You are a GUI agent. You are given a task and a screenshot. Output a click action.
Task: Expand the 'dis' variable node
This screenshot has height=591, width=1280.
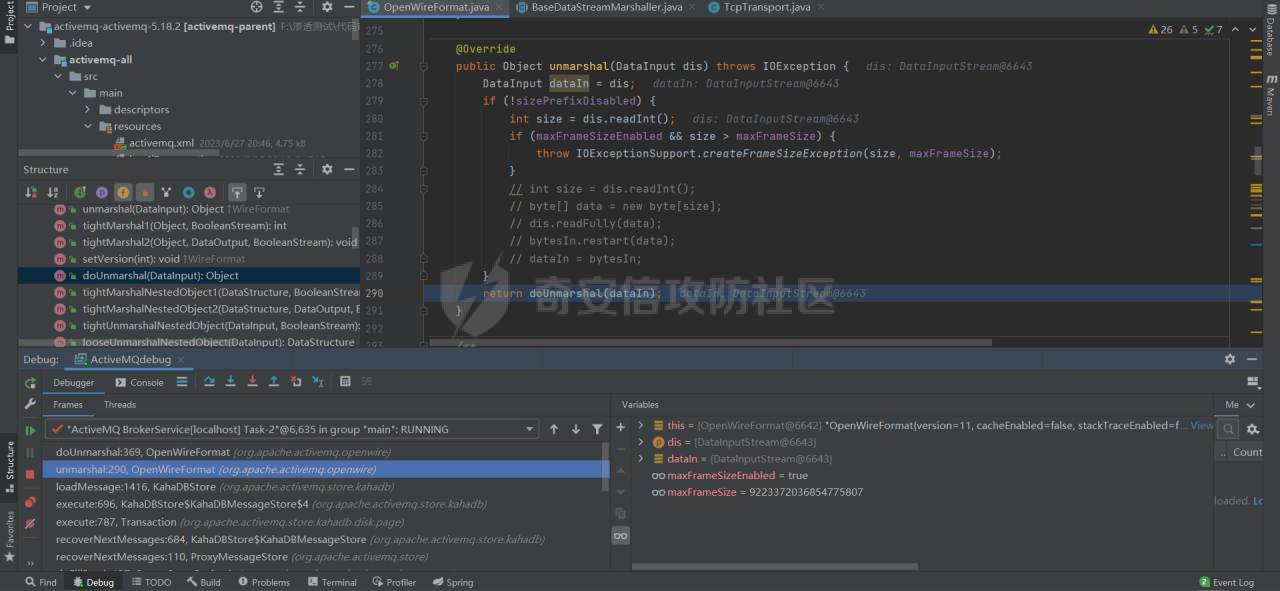click(641, 442)
